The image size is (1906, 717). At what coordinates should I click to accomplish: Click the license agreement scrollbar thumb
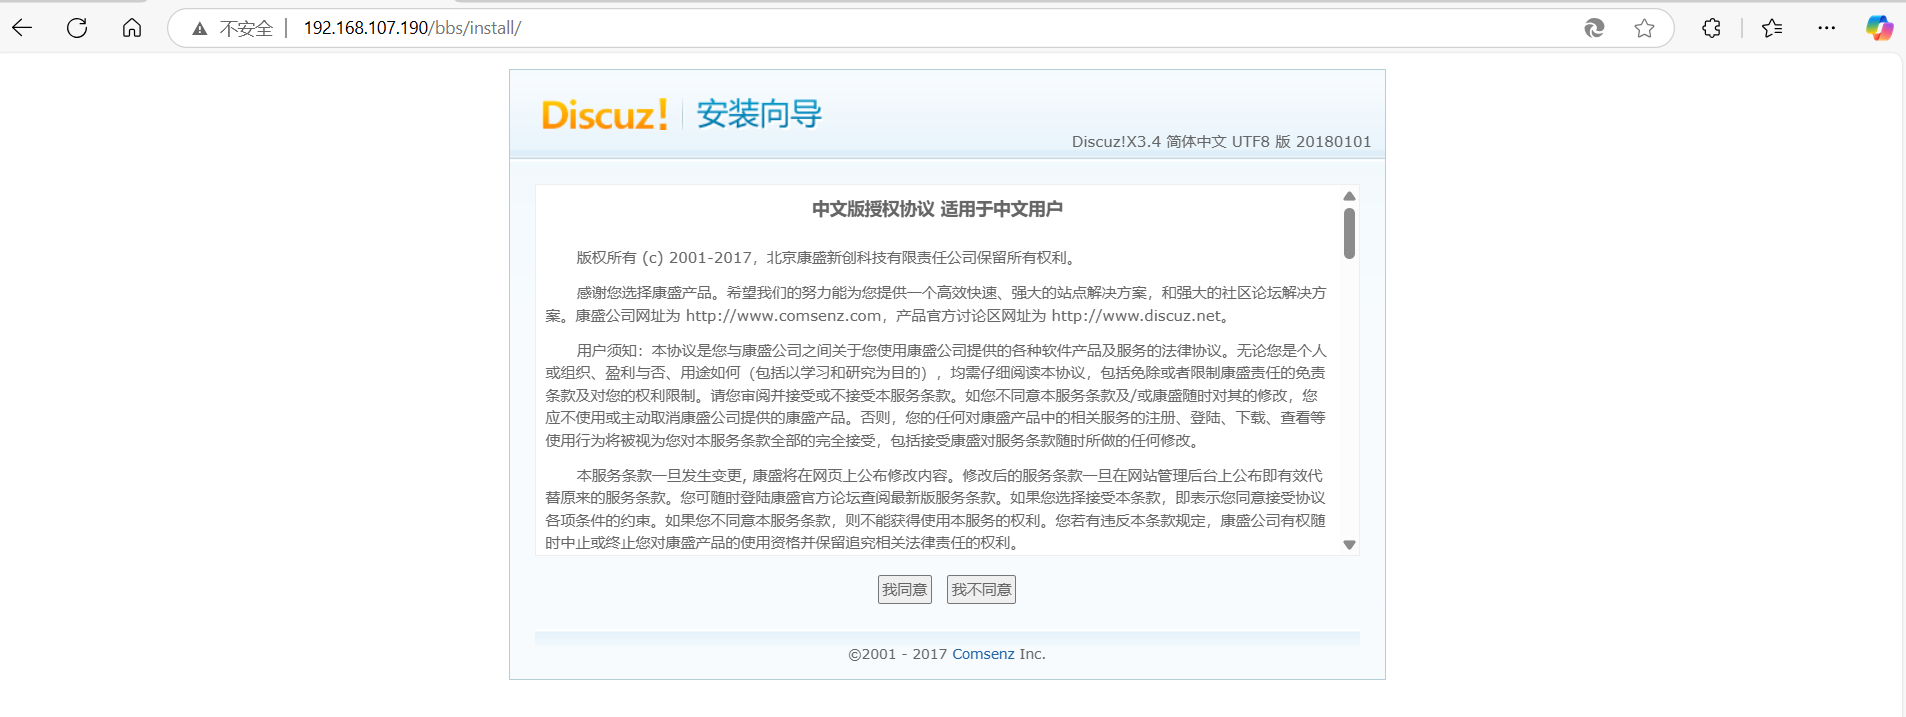click(x=1349, y=233)
